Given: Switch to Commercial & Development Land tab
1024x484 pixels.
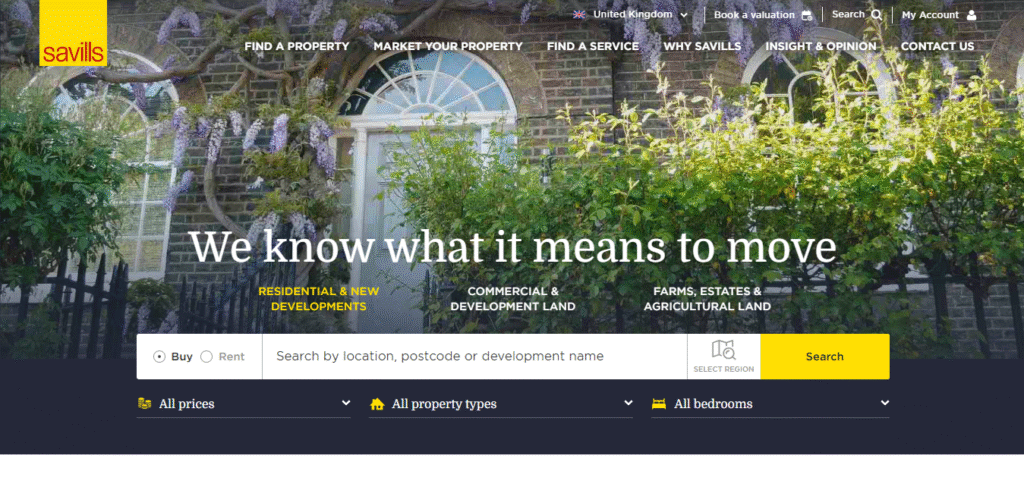Looking at the screenshot, I should click(513, 298).
